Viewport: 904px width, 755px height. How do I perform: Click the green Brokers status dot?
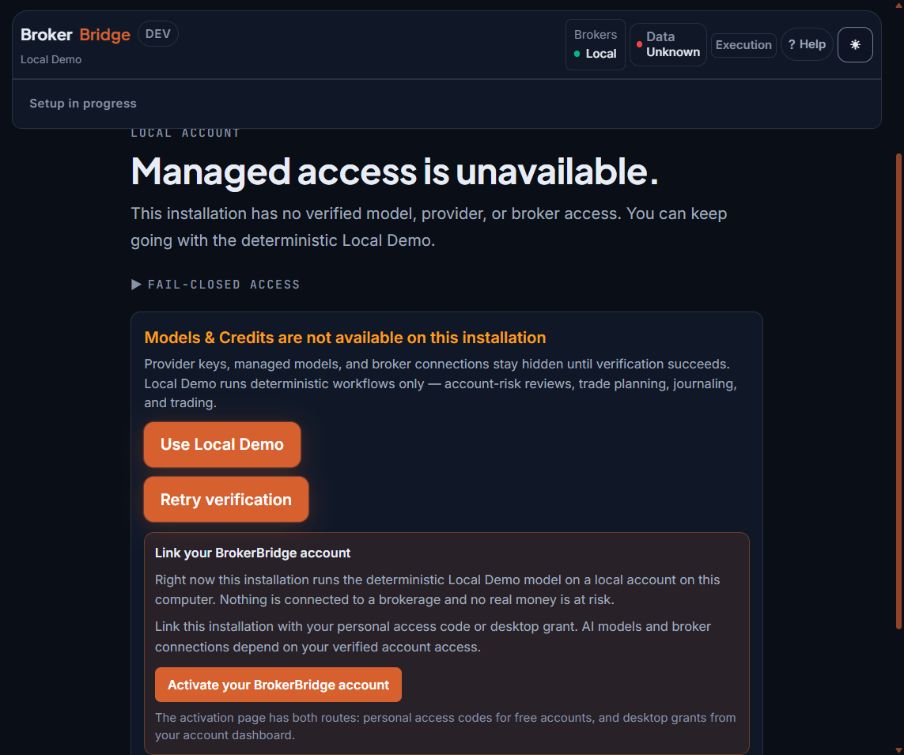tap(577, 54)
